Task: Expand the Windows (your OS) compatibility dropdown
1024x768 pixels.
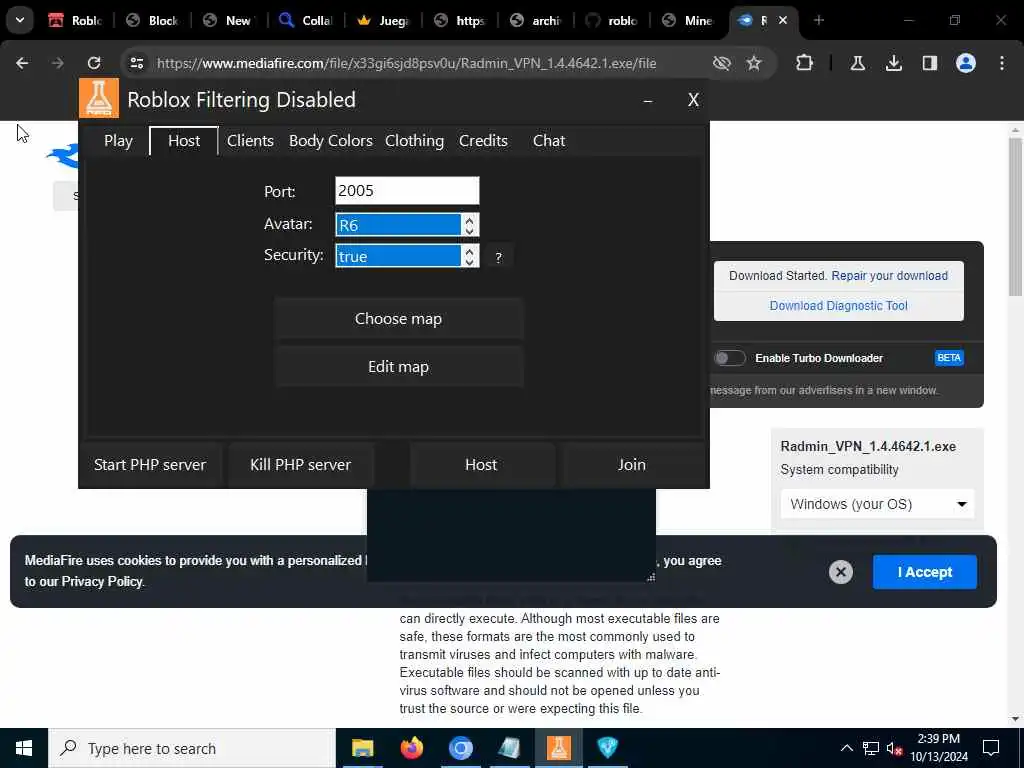Action: point(877,504)
